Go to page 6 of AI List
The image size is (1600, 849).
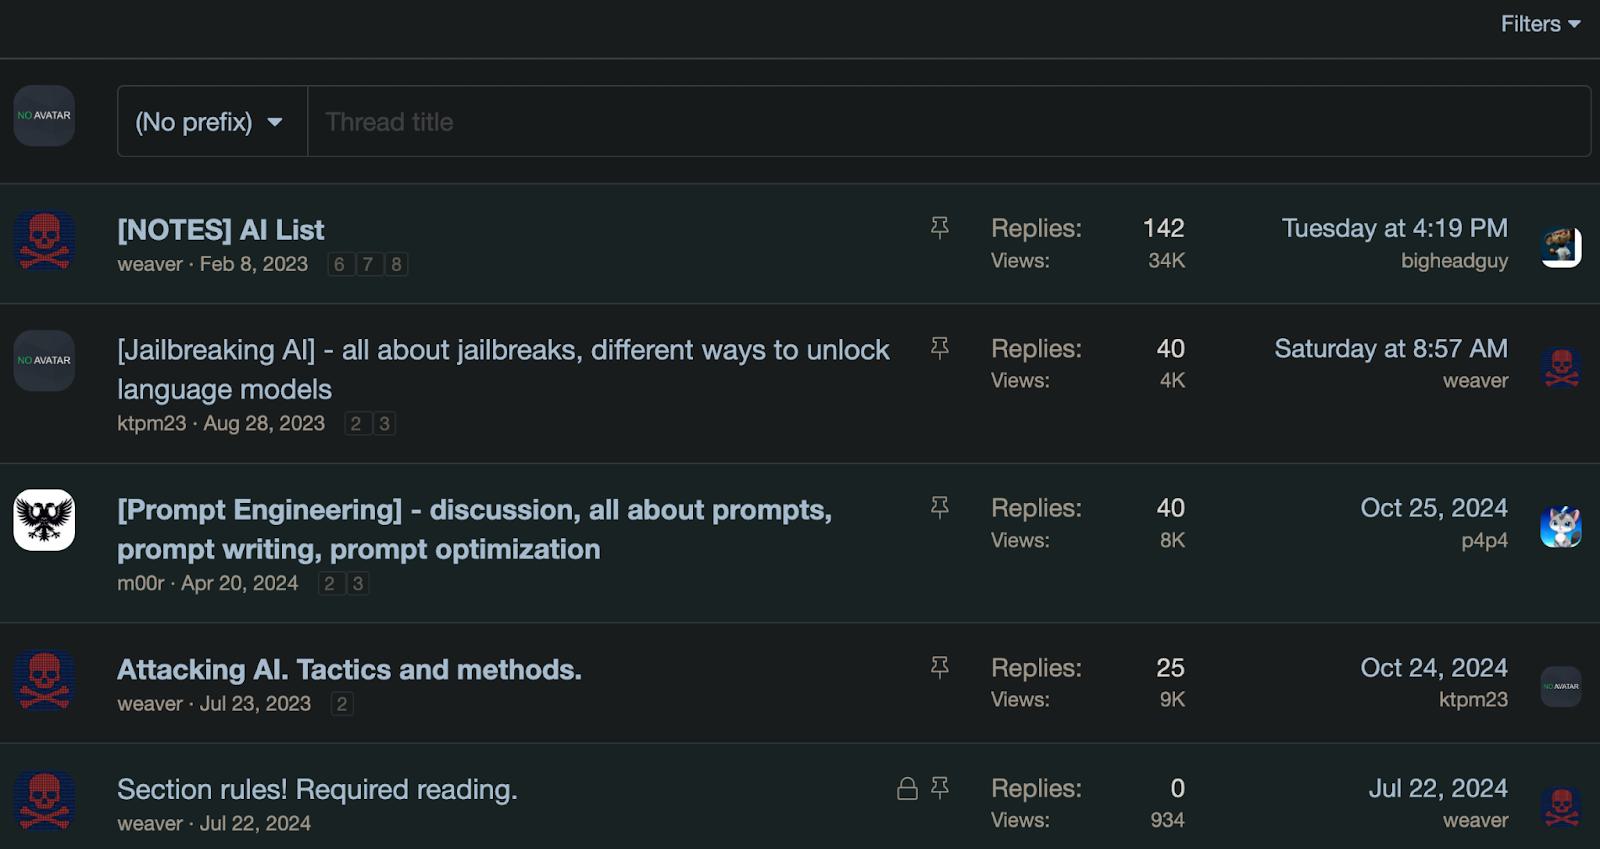coord(340,264)
